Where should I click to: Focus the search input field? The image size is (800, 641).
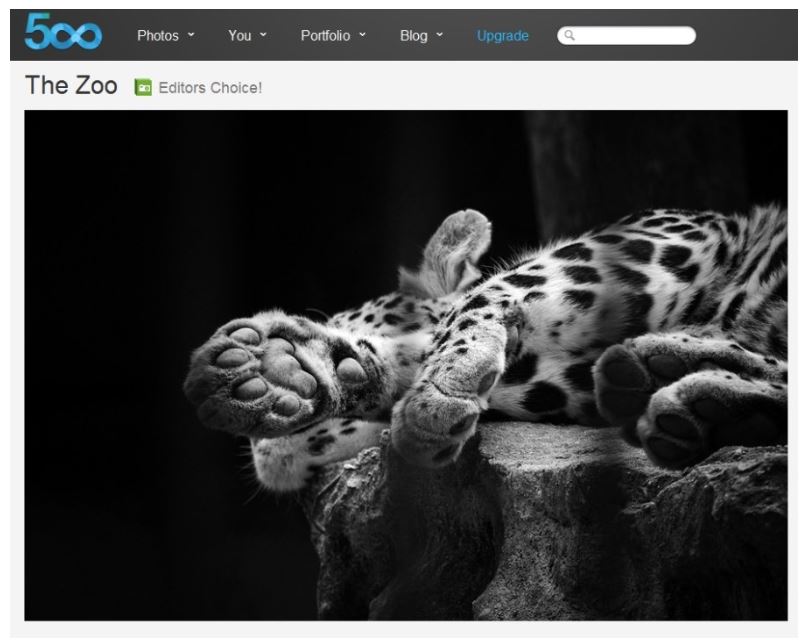[x=627, y=35]
